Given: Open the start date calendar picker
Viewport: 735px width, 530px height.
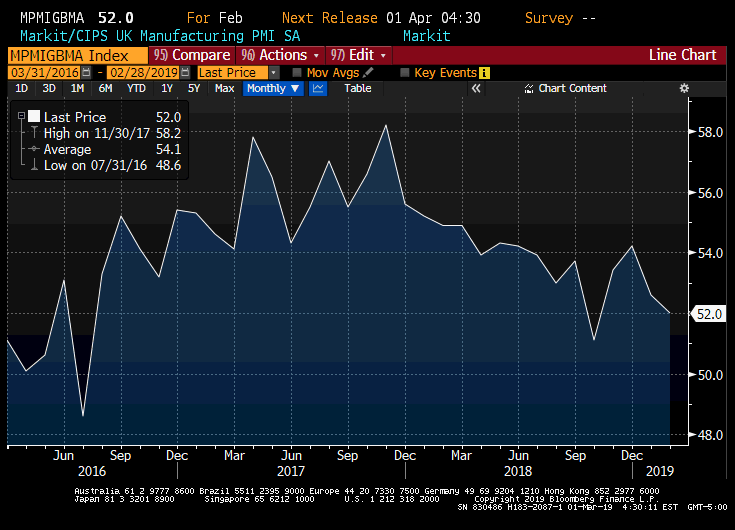Looking at the screenshot, I should [86, 73].
